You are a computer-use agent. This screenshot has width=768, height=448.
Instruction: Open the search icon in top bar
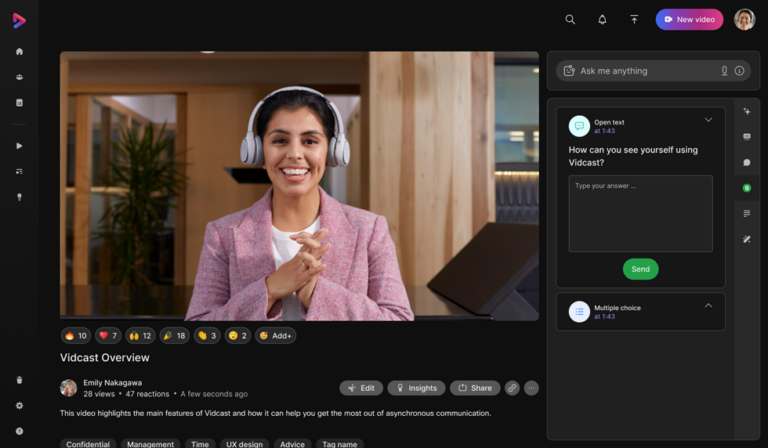tap(570, 19)
